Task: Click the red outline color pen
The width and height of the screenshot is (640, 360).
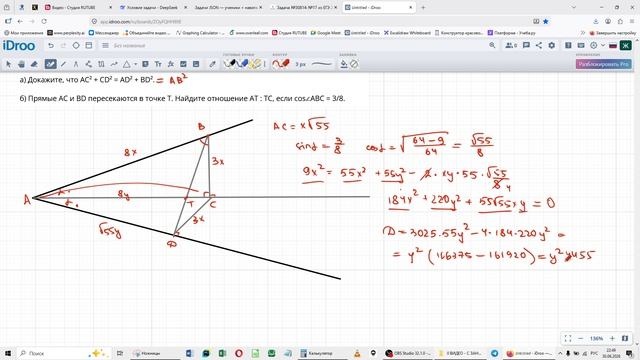Action: point(281,64)
